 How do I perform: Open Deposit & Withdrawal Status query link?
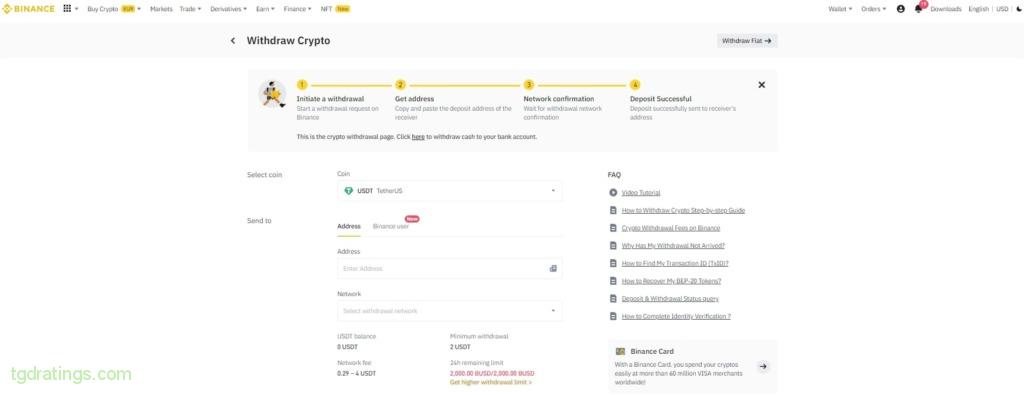click(x=670, y=298)
